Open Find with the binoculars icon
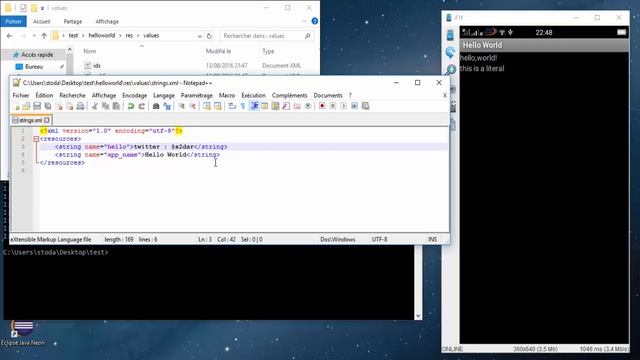The image size is (640, 360). click(156, 106)
